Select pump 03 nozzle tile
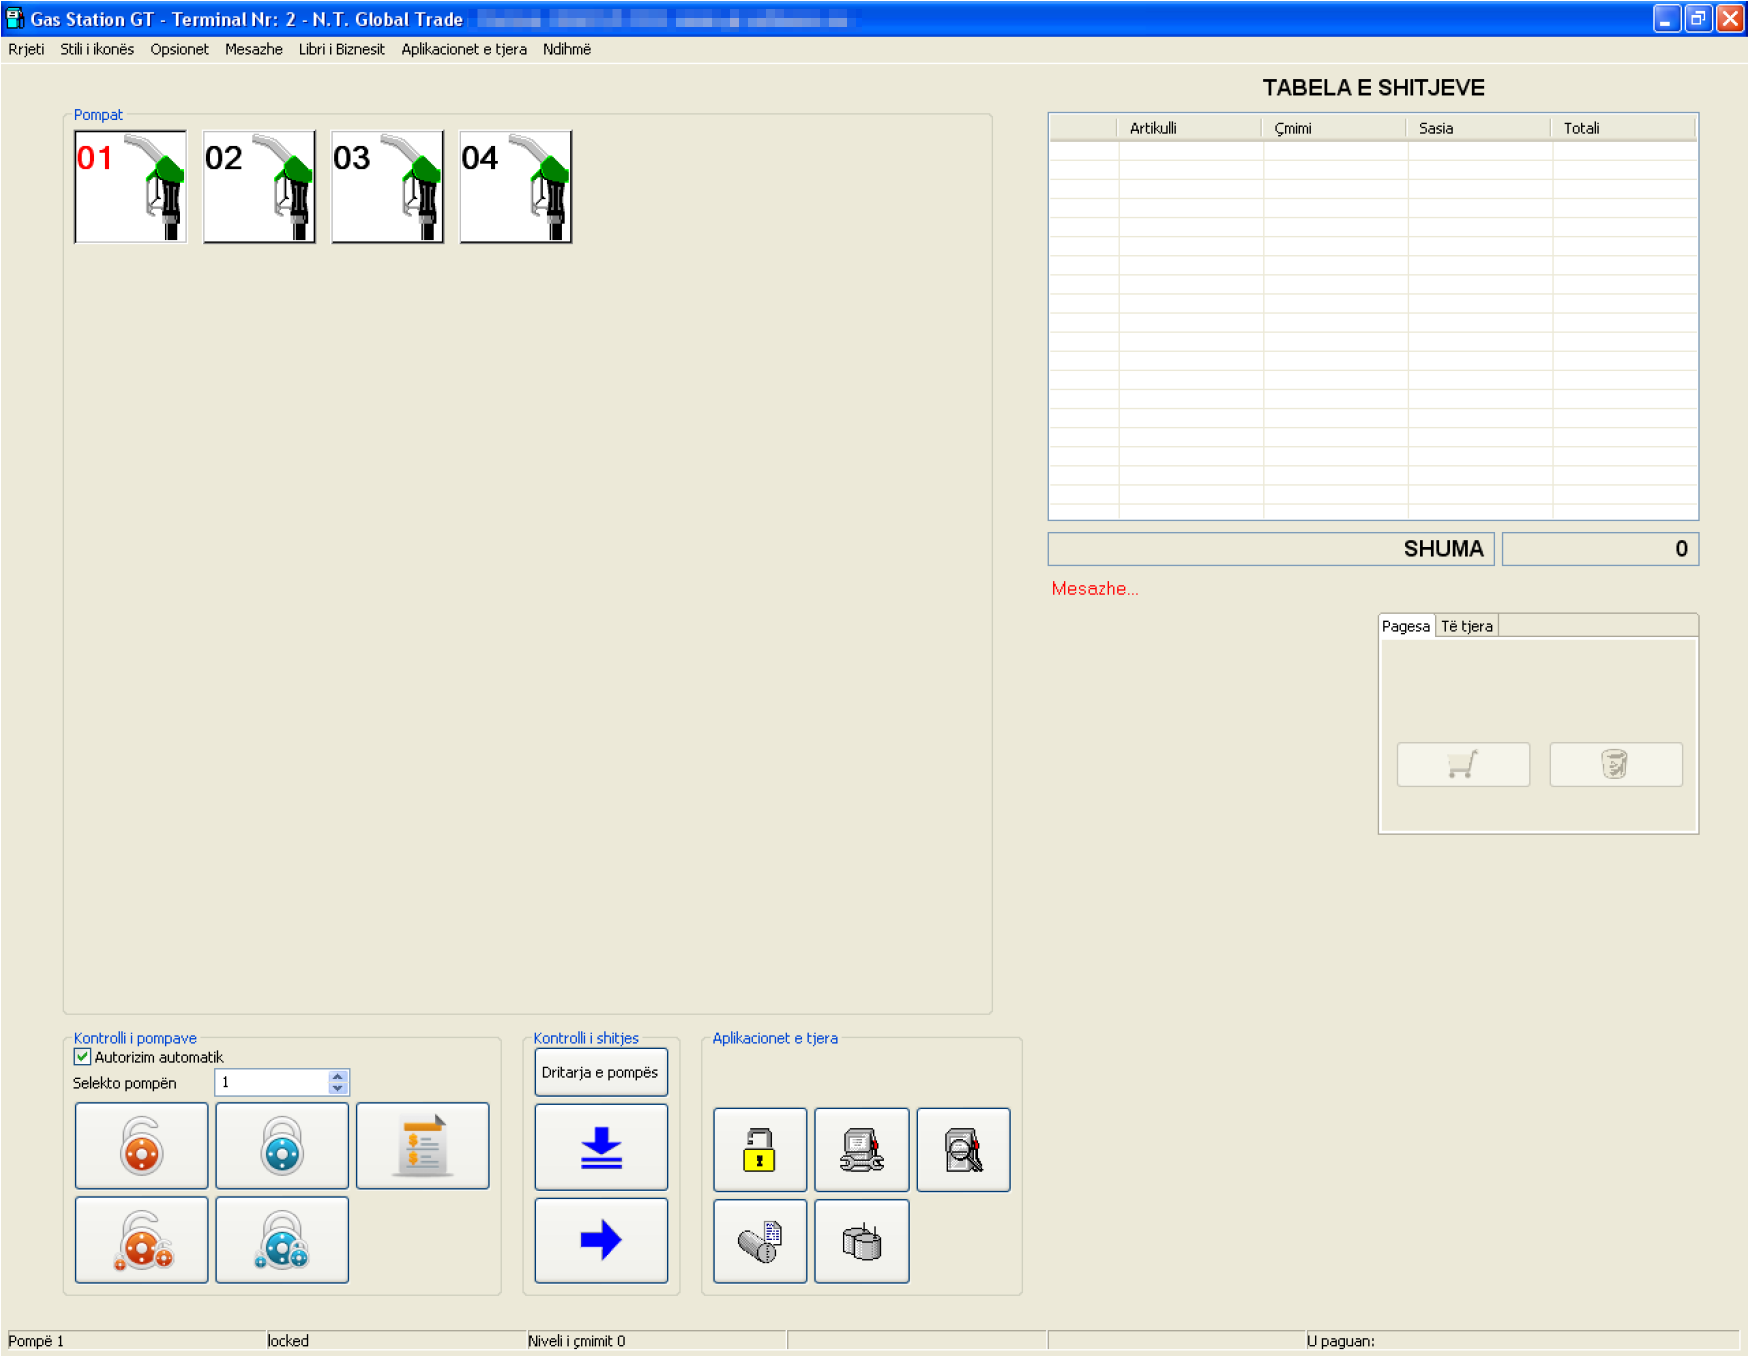The width and height of the screenshot is (1748, 1356). (387, 187)
